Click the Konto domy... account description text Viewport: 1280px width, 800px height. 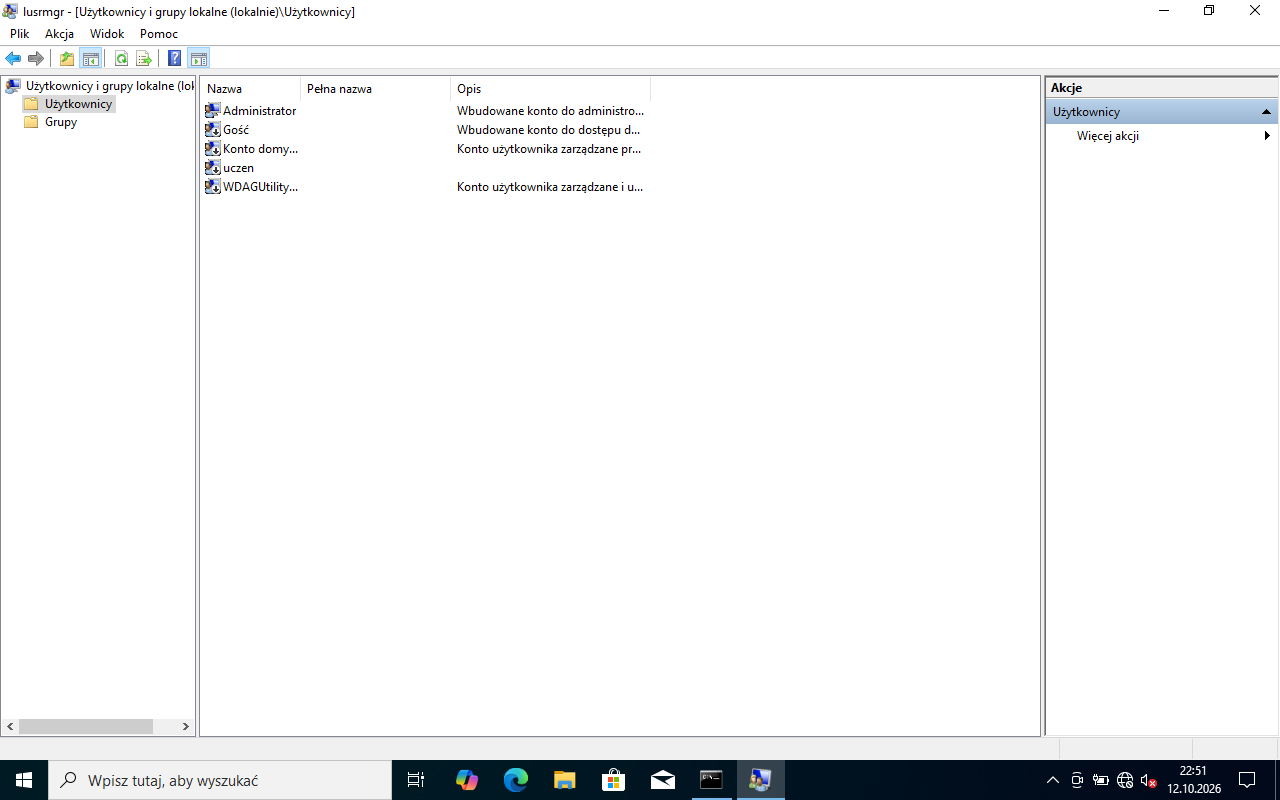tap(549, 149)
